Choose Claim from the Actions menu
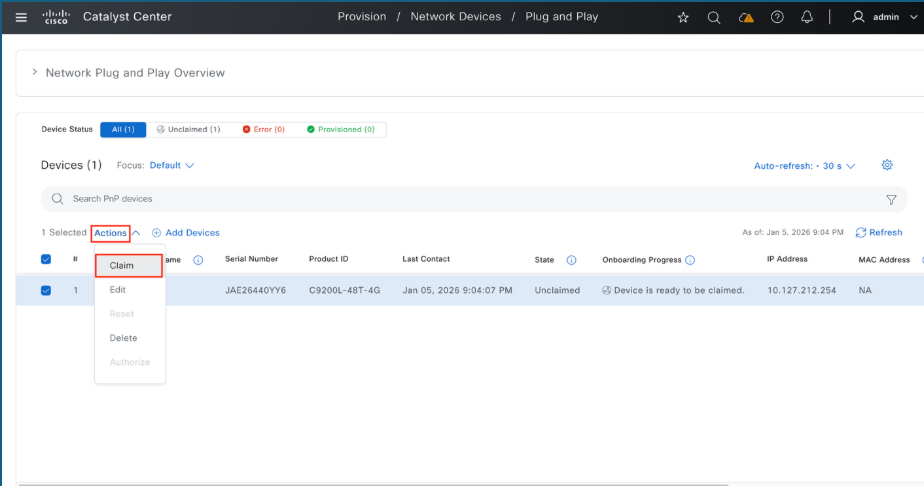 [x=128, y=266]
